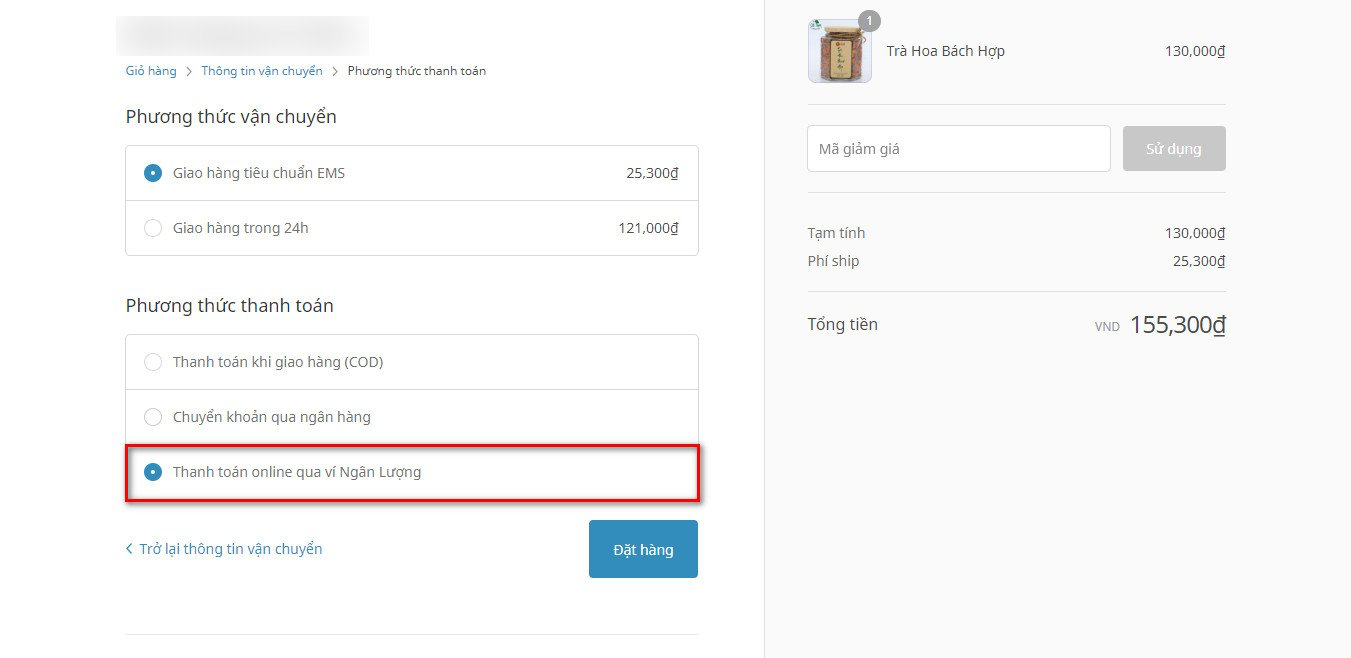Select the Giao hàng tiêu chuẩn EMS radio button

point(153,173)
